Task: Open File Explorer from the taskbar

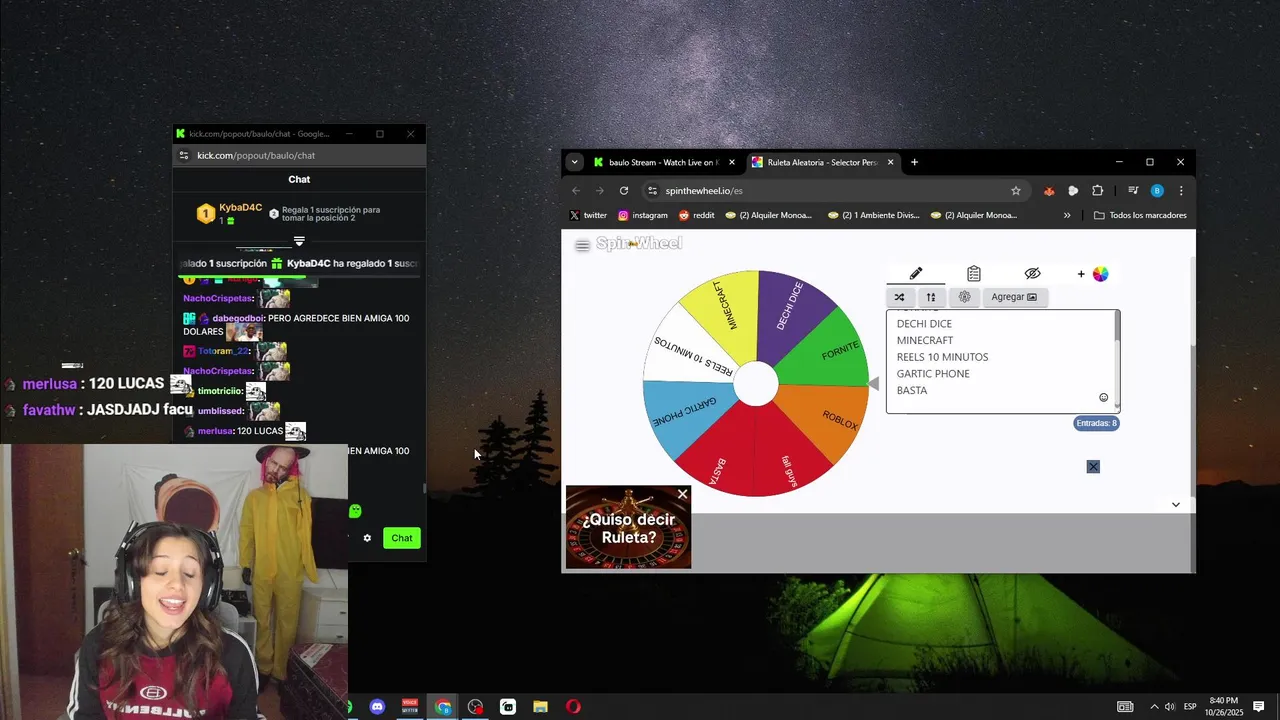Action: coord(540,707)
